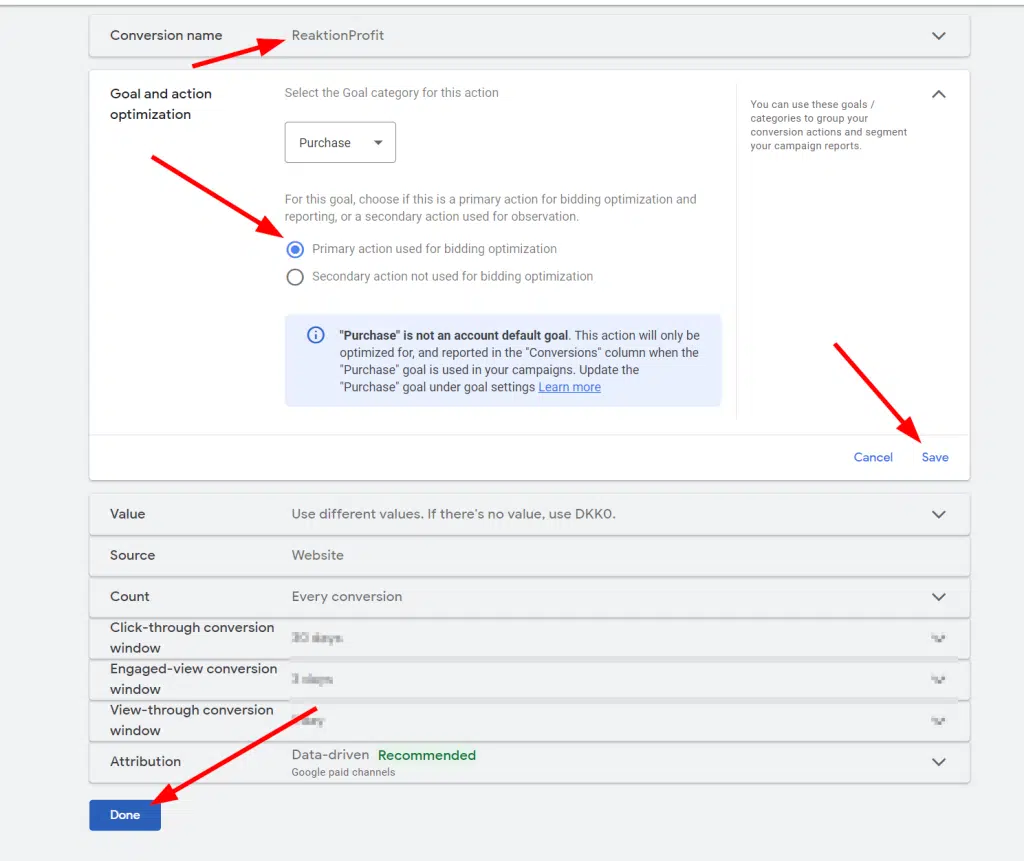Expand the Value settings row chevron
Image resolution: width=1024 pixels, height=861 pixels.
[938, 515]
